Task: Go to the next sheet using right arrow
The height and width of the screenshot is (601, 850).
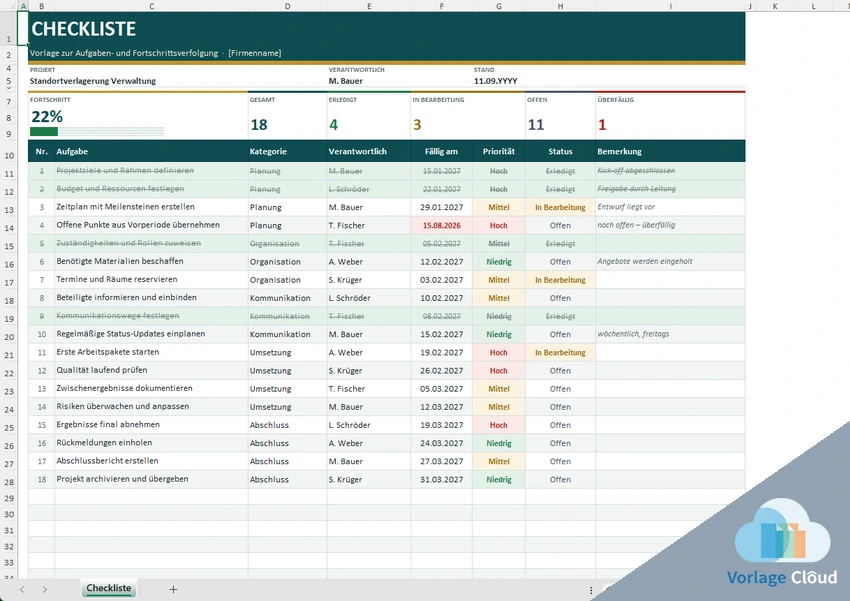Action: (44, 589)
